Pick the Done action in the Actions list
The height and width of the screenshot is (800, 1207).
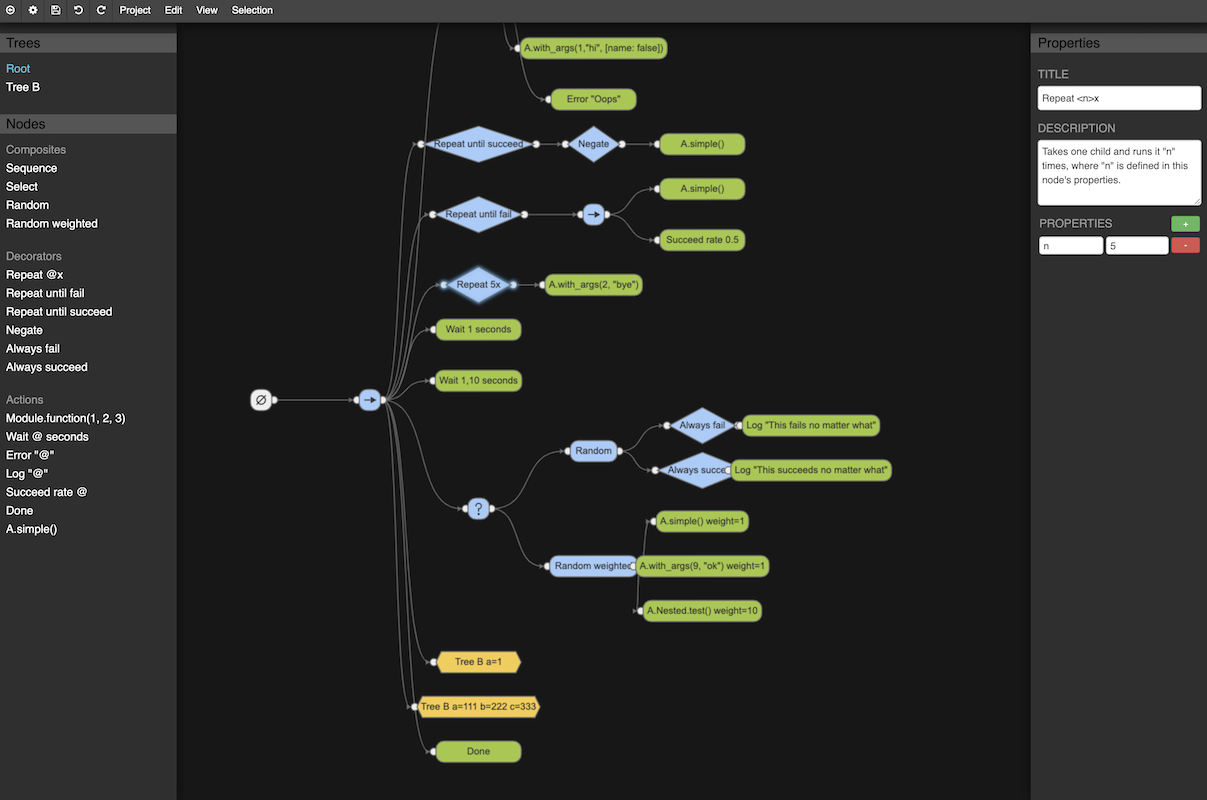[19, 510]
